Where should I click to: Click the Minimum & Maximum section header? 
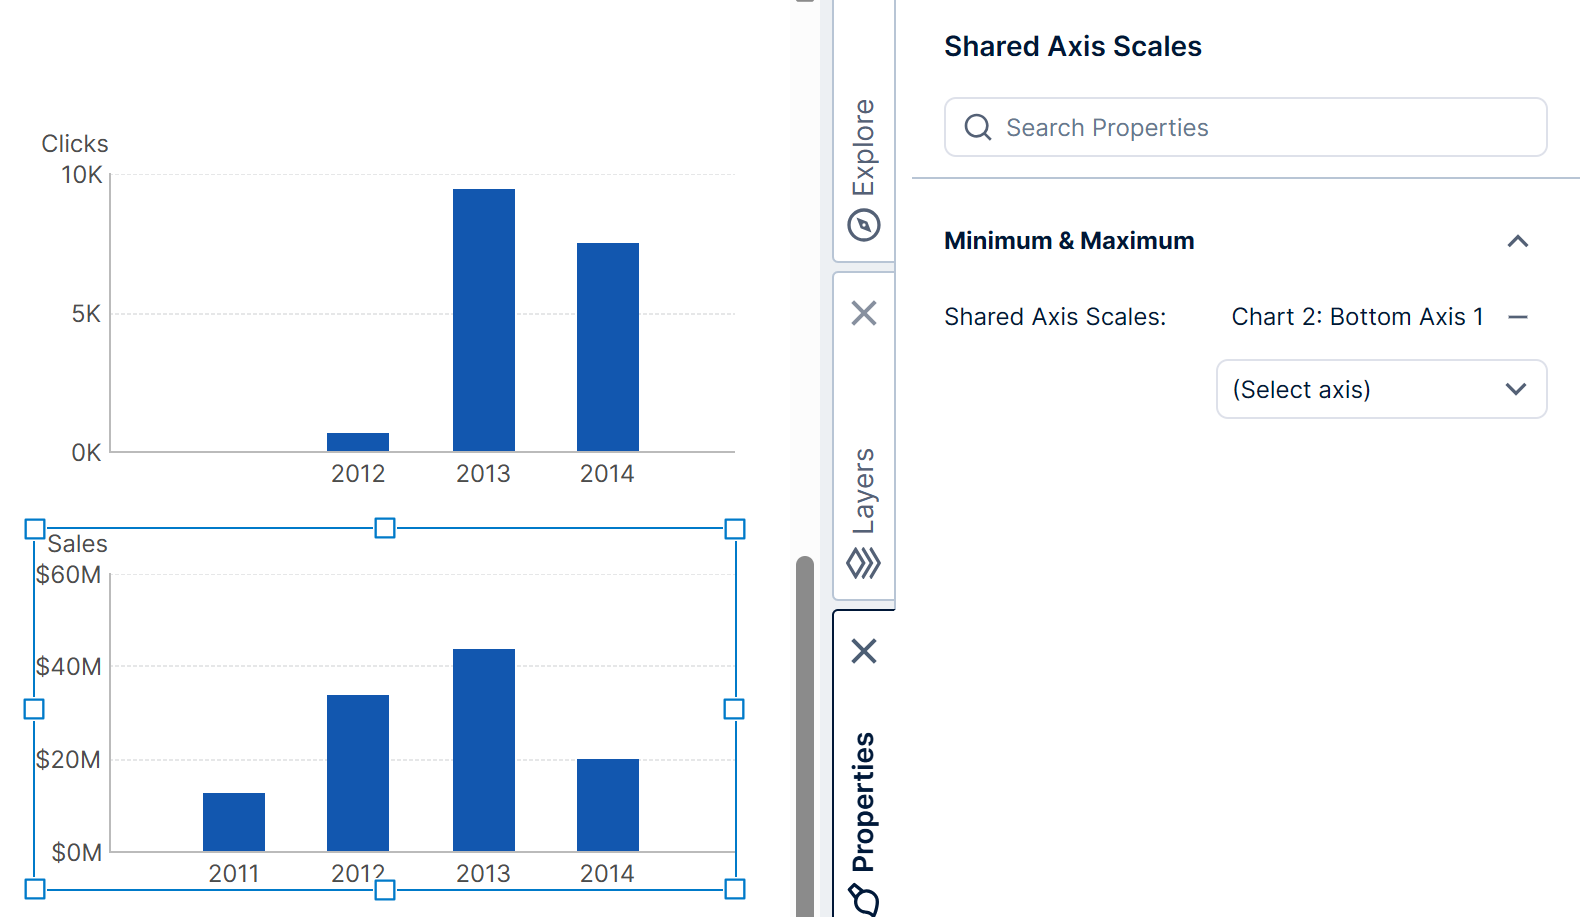(1069, 241)
